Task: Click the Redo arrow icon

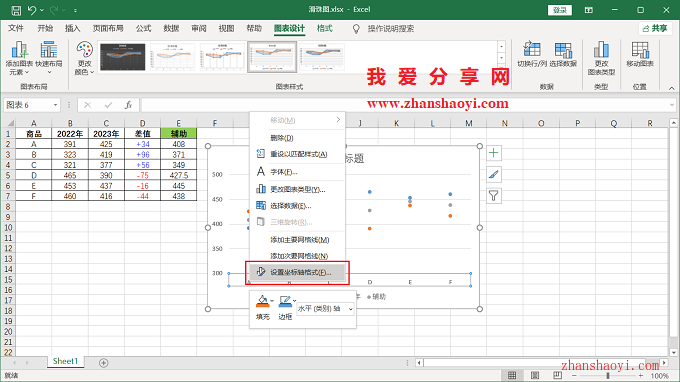Action: (54, 10)
